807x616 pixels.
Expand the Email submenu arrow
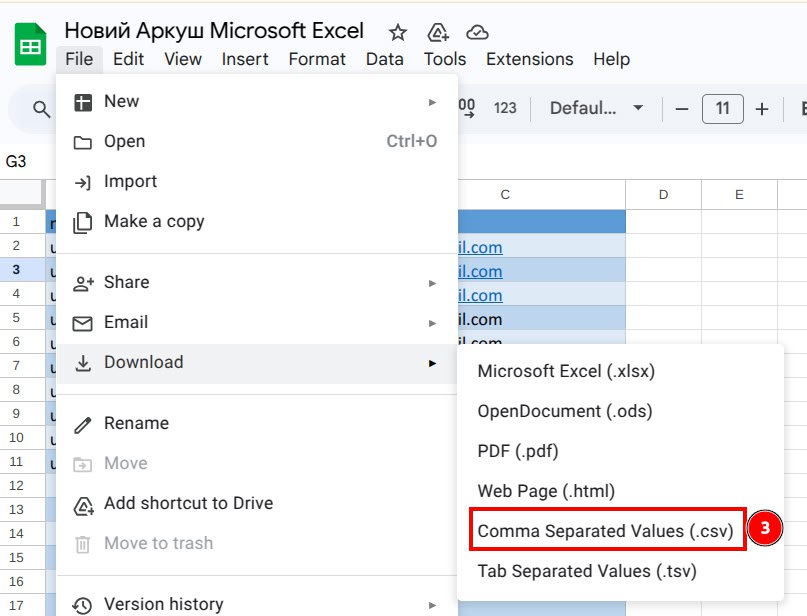click(x=432, y=323)
